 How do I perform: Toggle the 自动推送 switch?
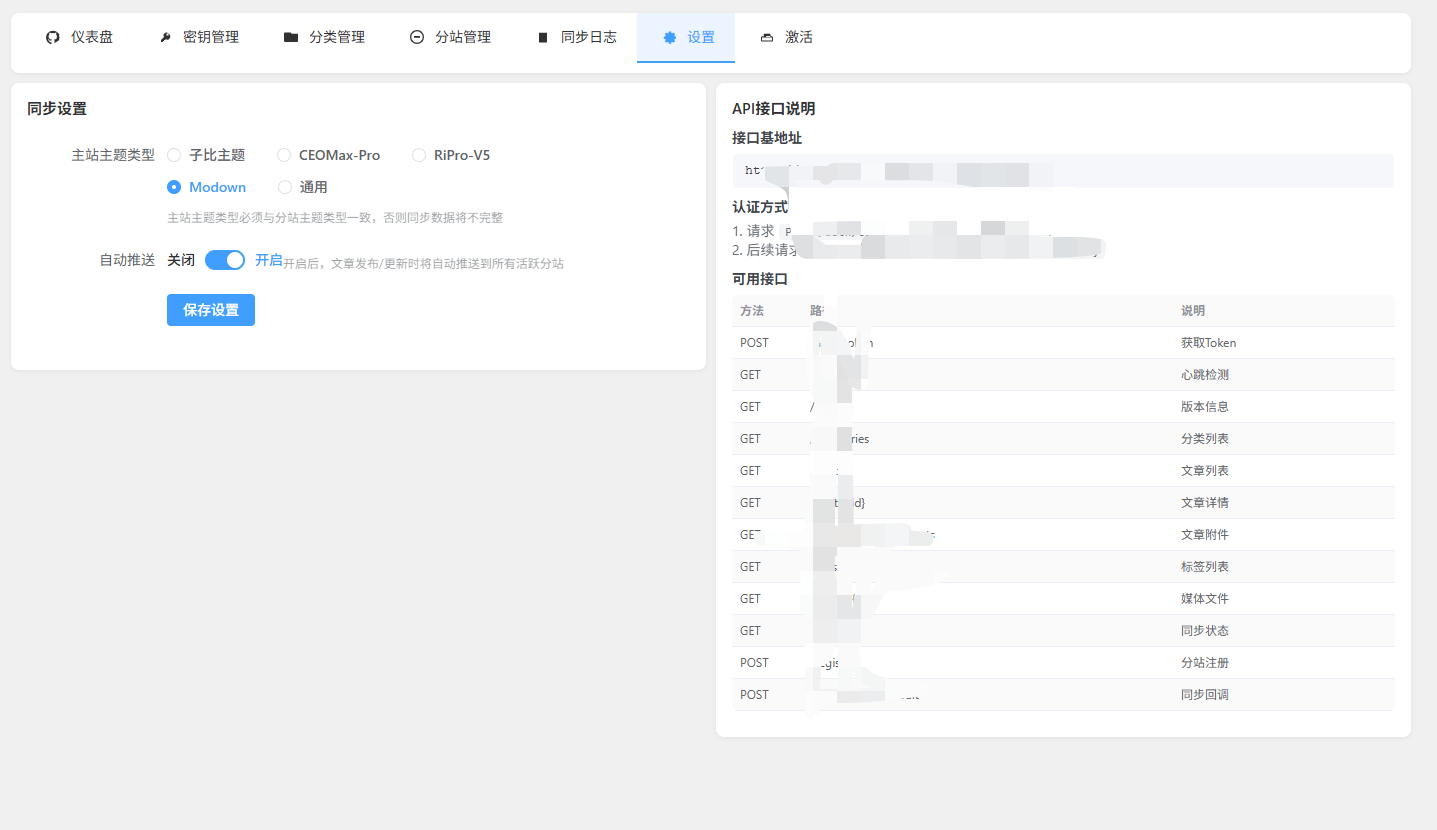click(225, 260)
